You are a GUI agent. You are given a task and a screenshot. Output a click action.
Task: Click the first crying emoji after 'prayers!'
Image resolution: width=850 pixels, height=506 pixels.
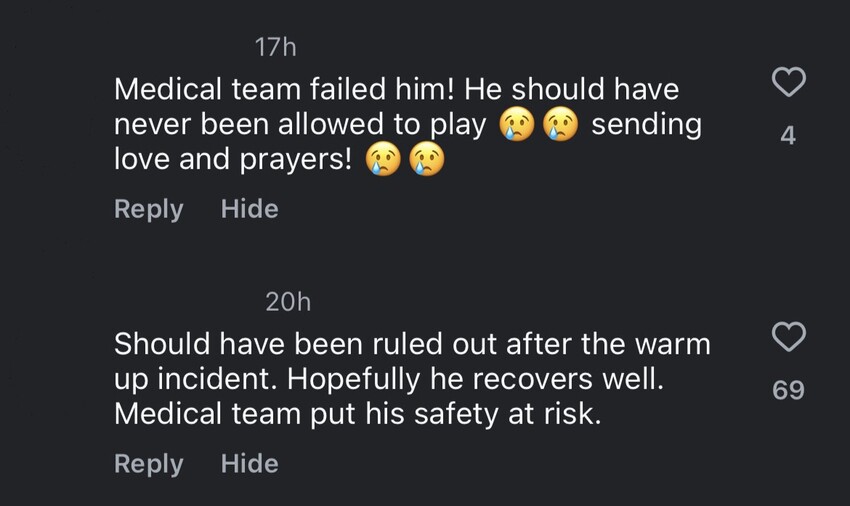(383, 159)
